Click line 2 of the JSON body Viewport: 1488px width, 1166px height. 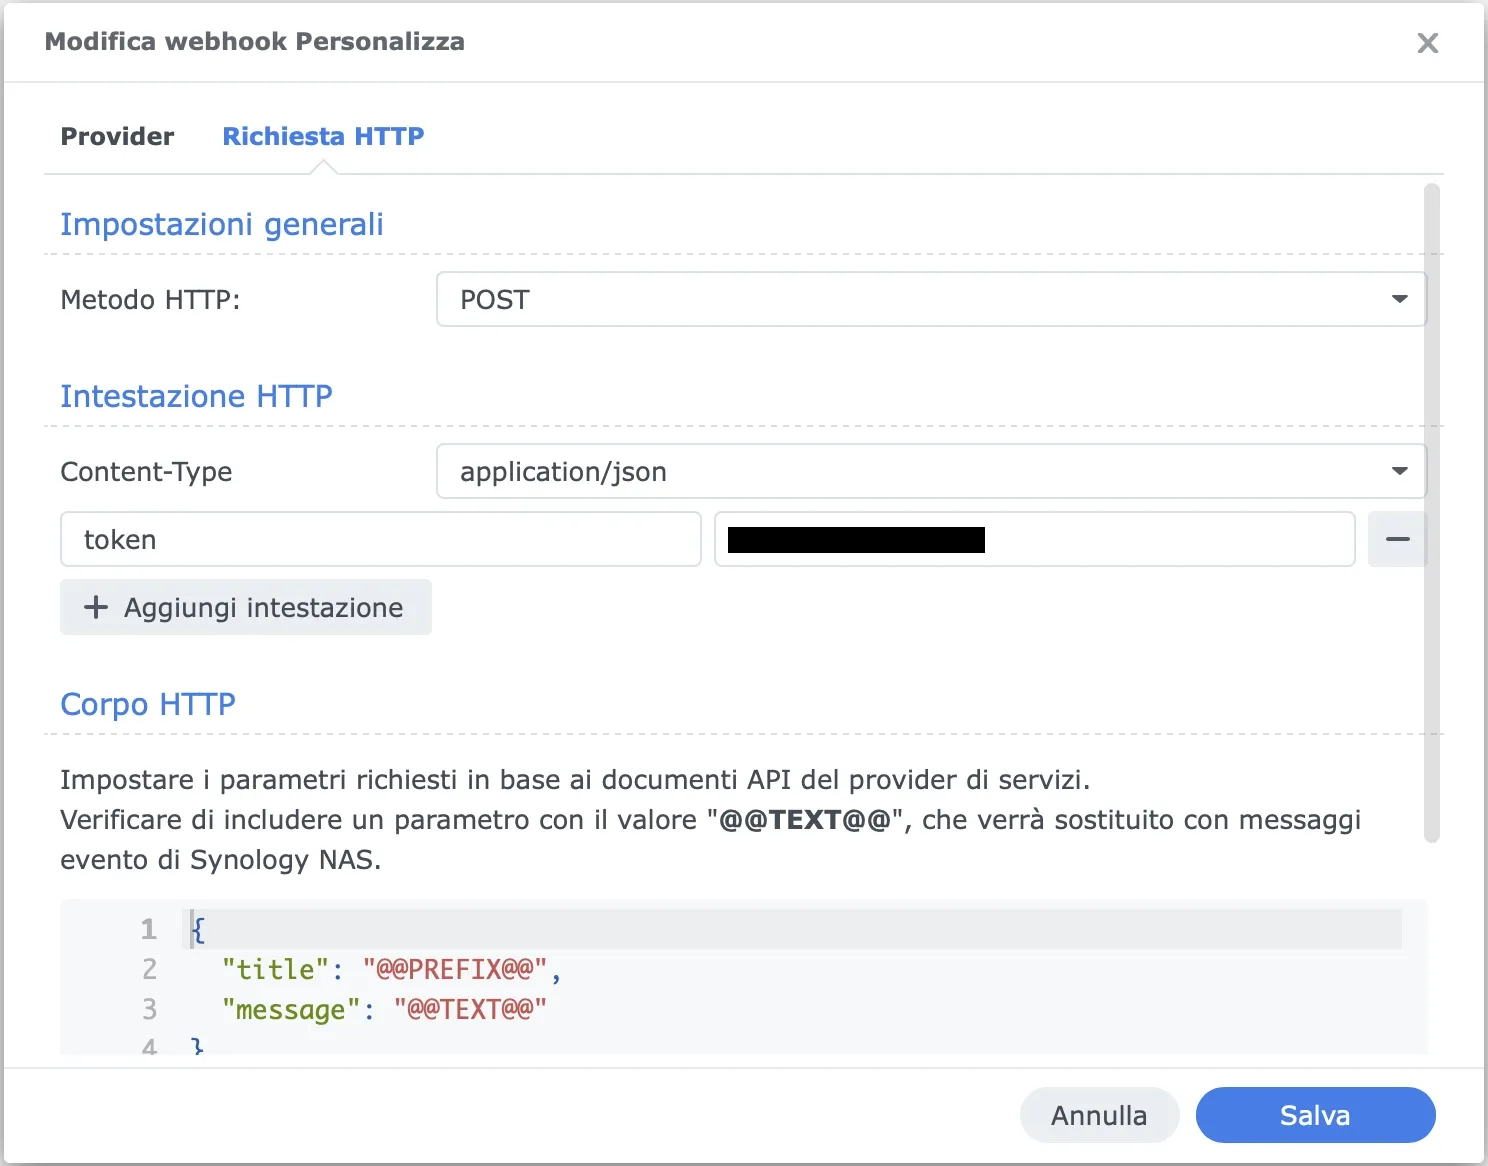[x=390, y=969]
